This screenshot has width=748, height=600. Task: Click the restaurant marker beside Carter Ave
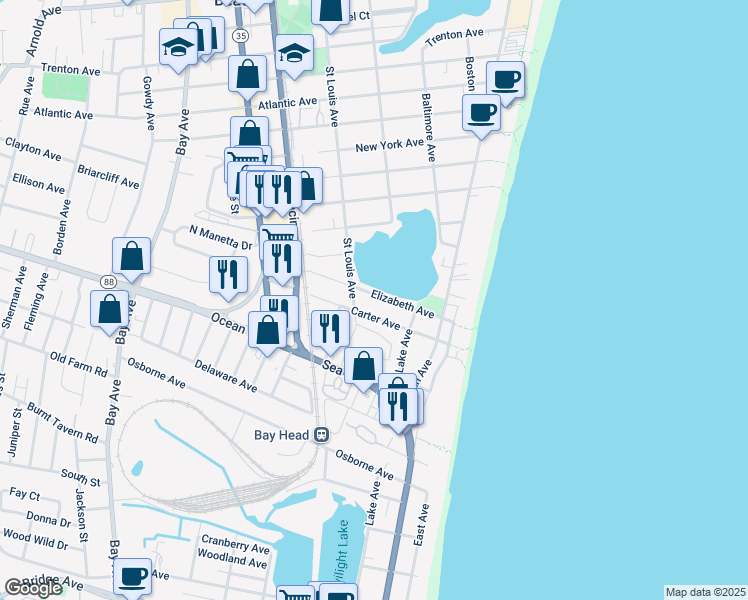pyautogui.click(x=330, y=330)
